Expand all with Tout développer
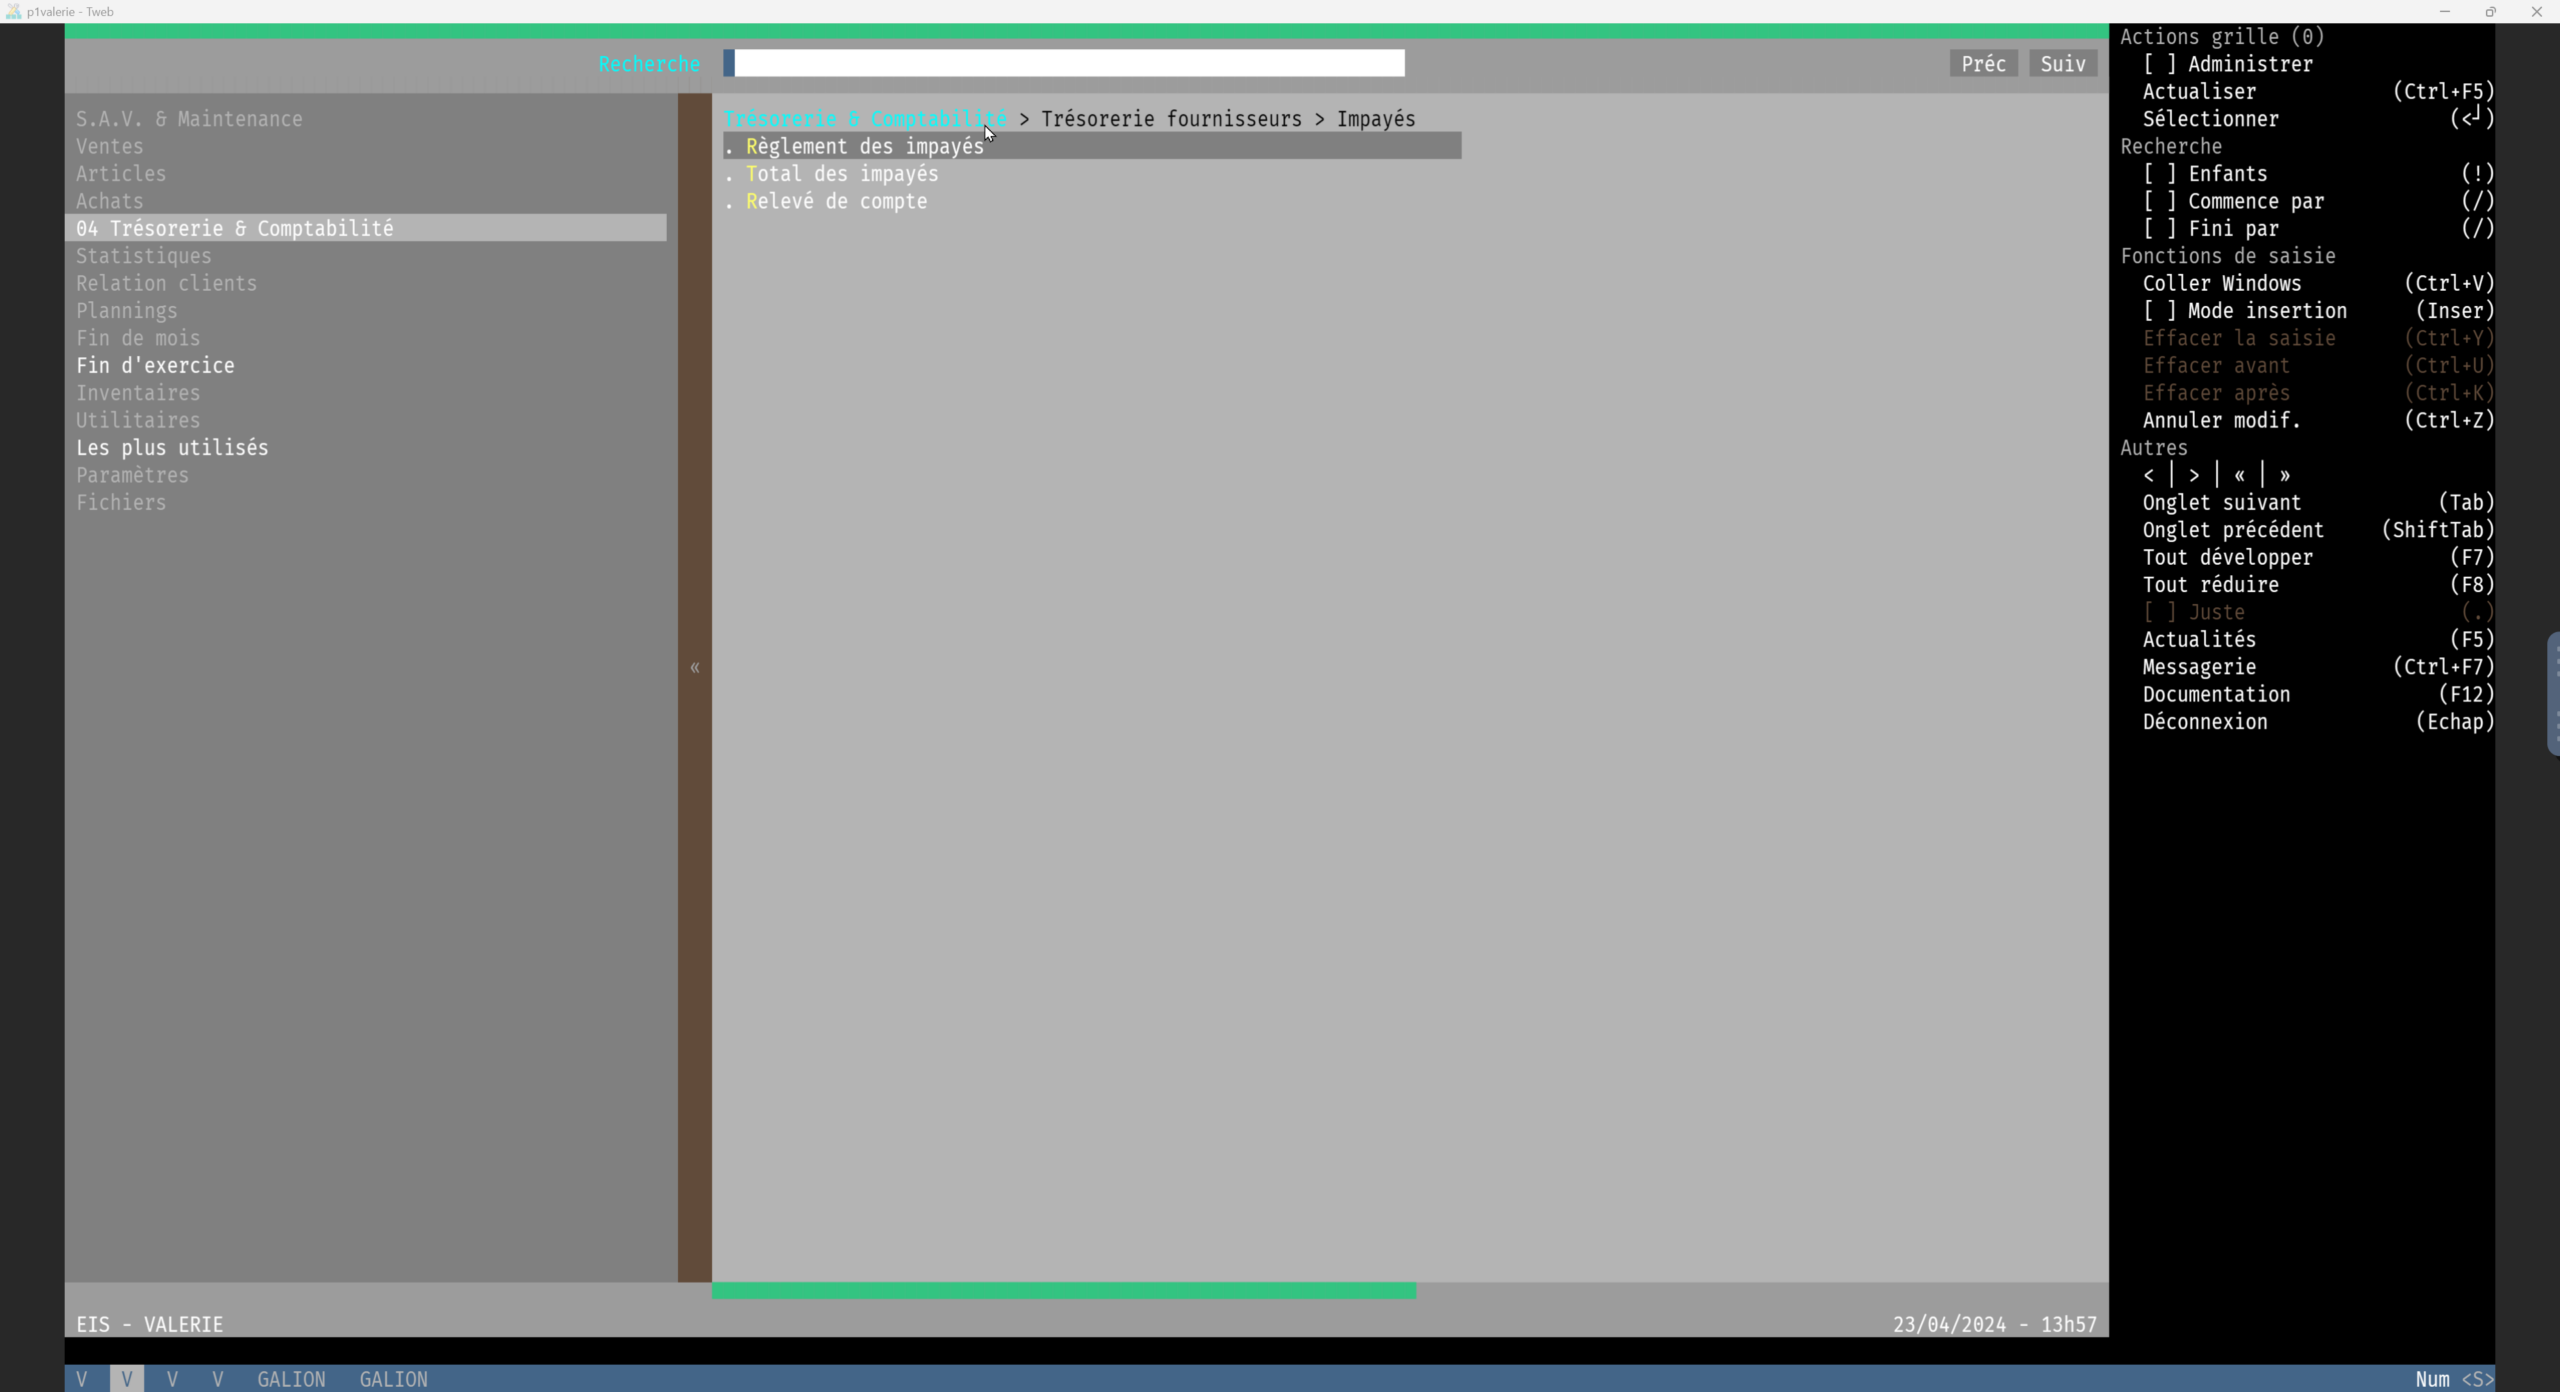 pyautogui.click(x=2227, y=558)
